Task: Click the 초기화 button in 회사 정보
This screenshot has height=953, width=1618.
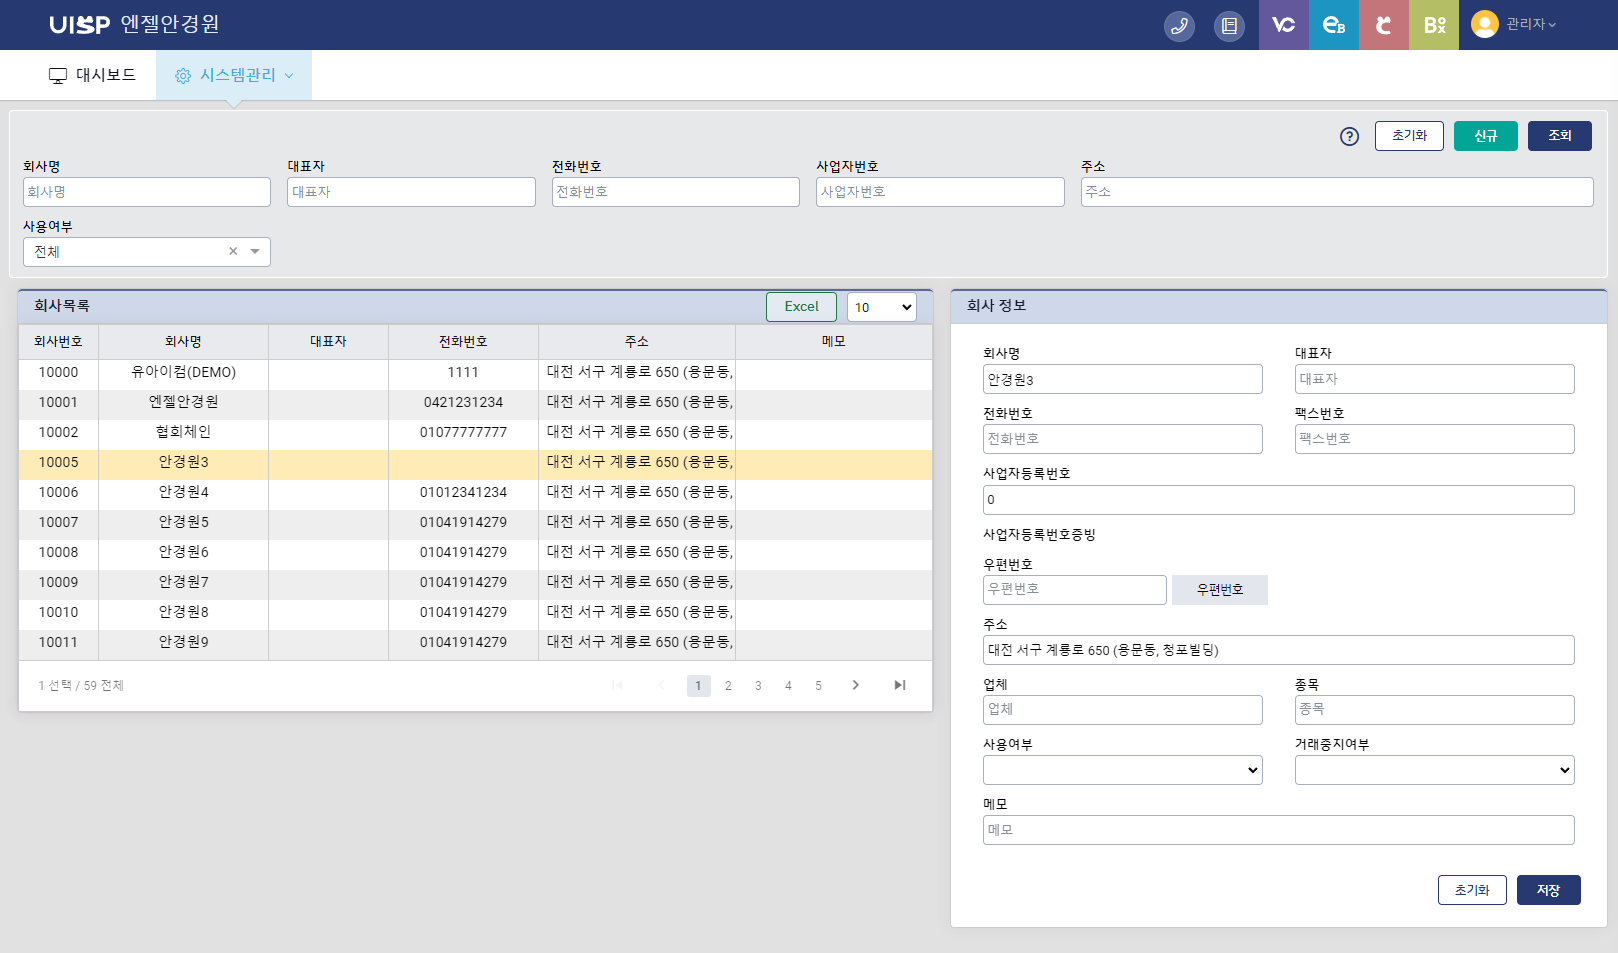Action: [1472, 890]
